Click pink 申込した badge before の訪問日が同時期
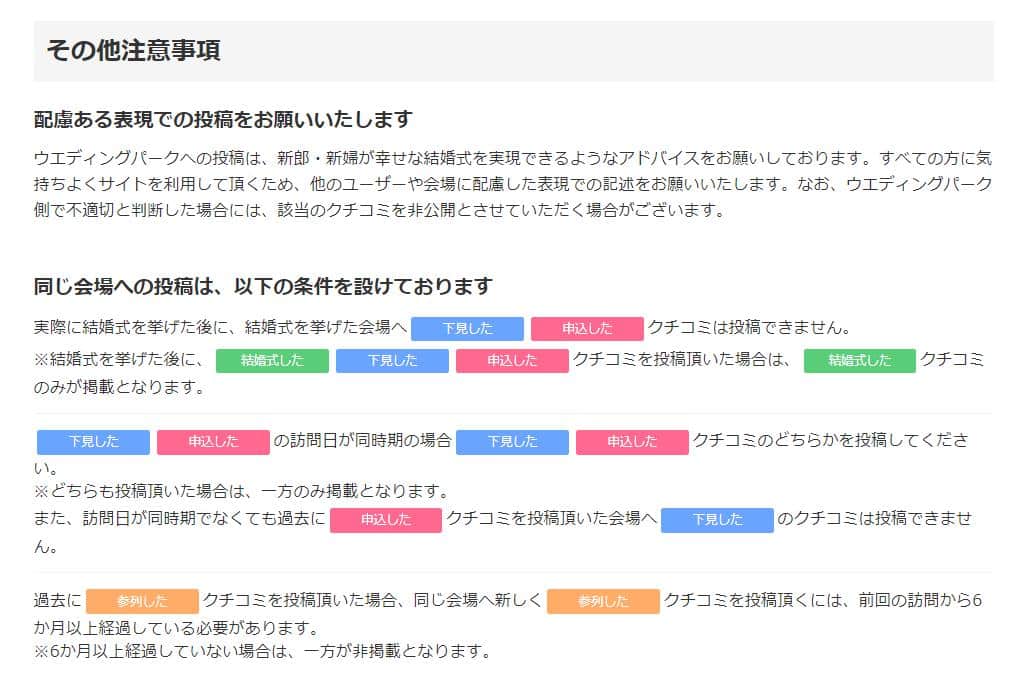1010x681 pixels. click(x=213, y=442)
